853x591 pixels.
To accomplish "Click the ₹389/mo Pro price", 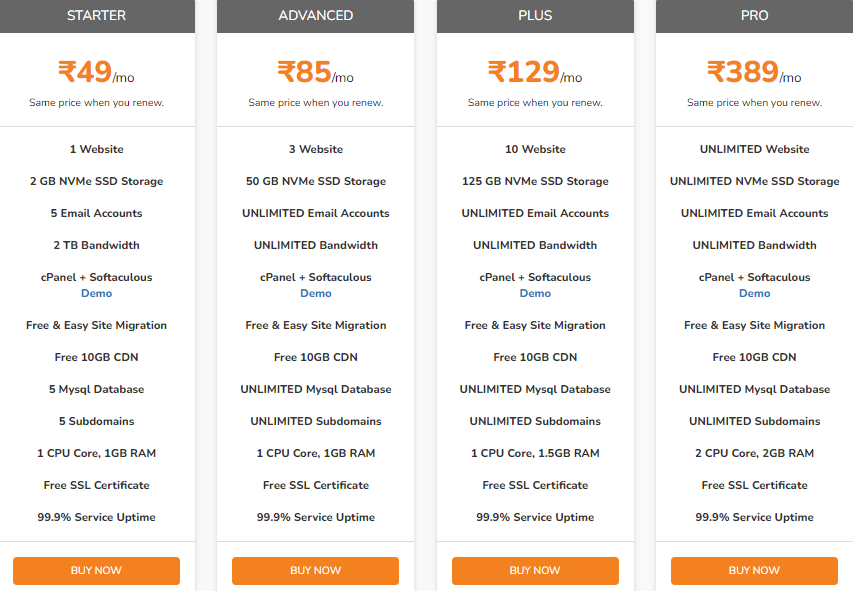I will 755,72.
